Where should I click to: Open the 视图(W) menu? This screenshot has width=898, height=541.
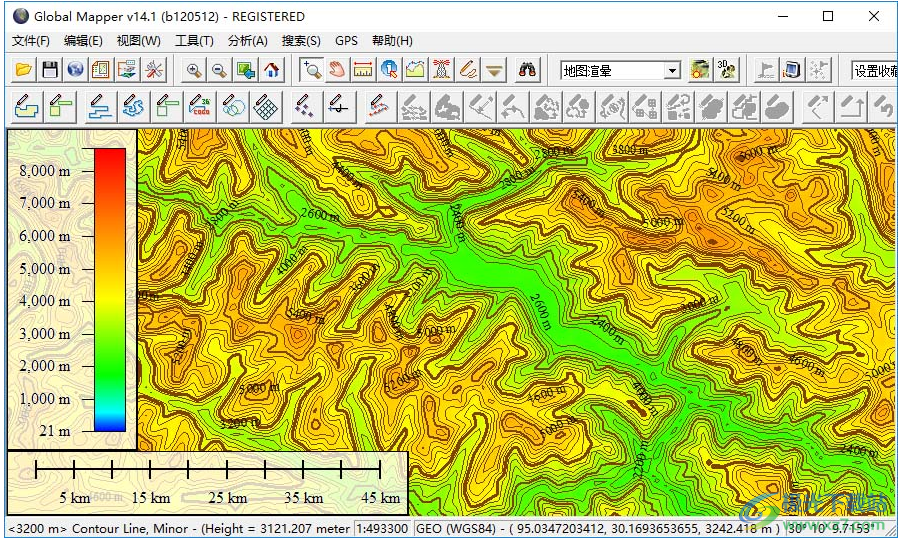pos(139,41)
